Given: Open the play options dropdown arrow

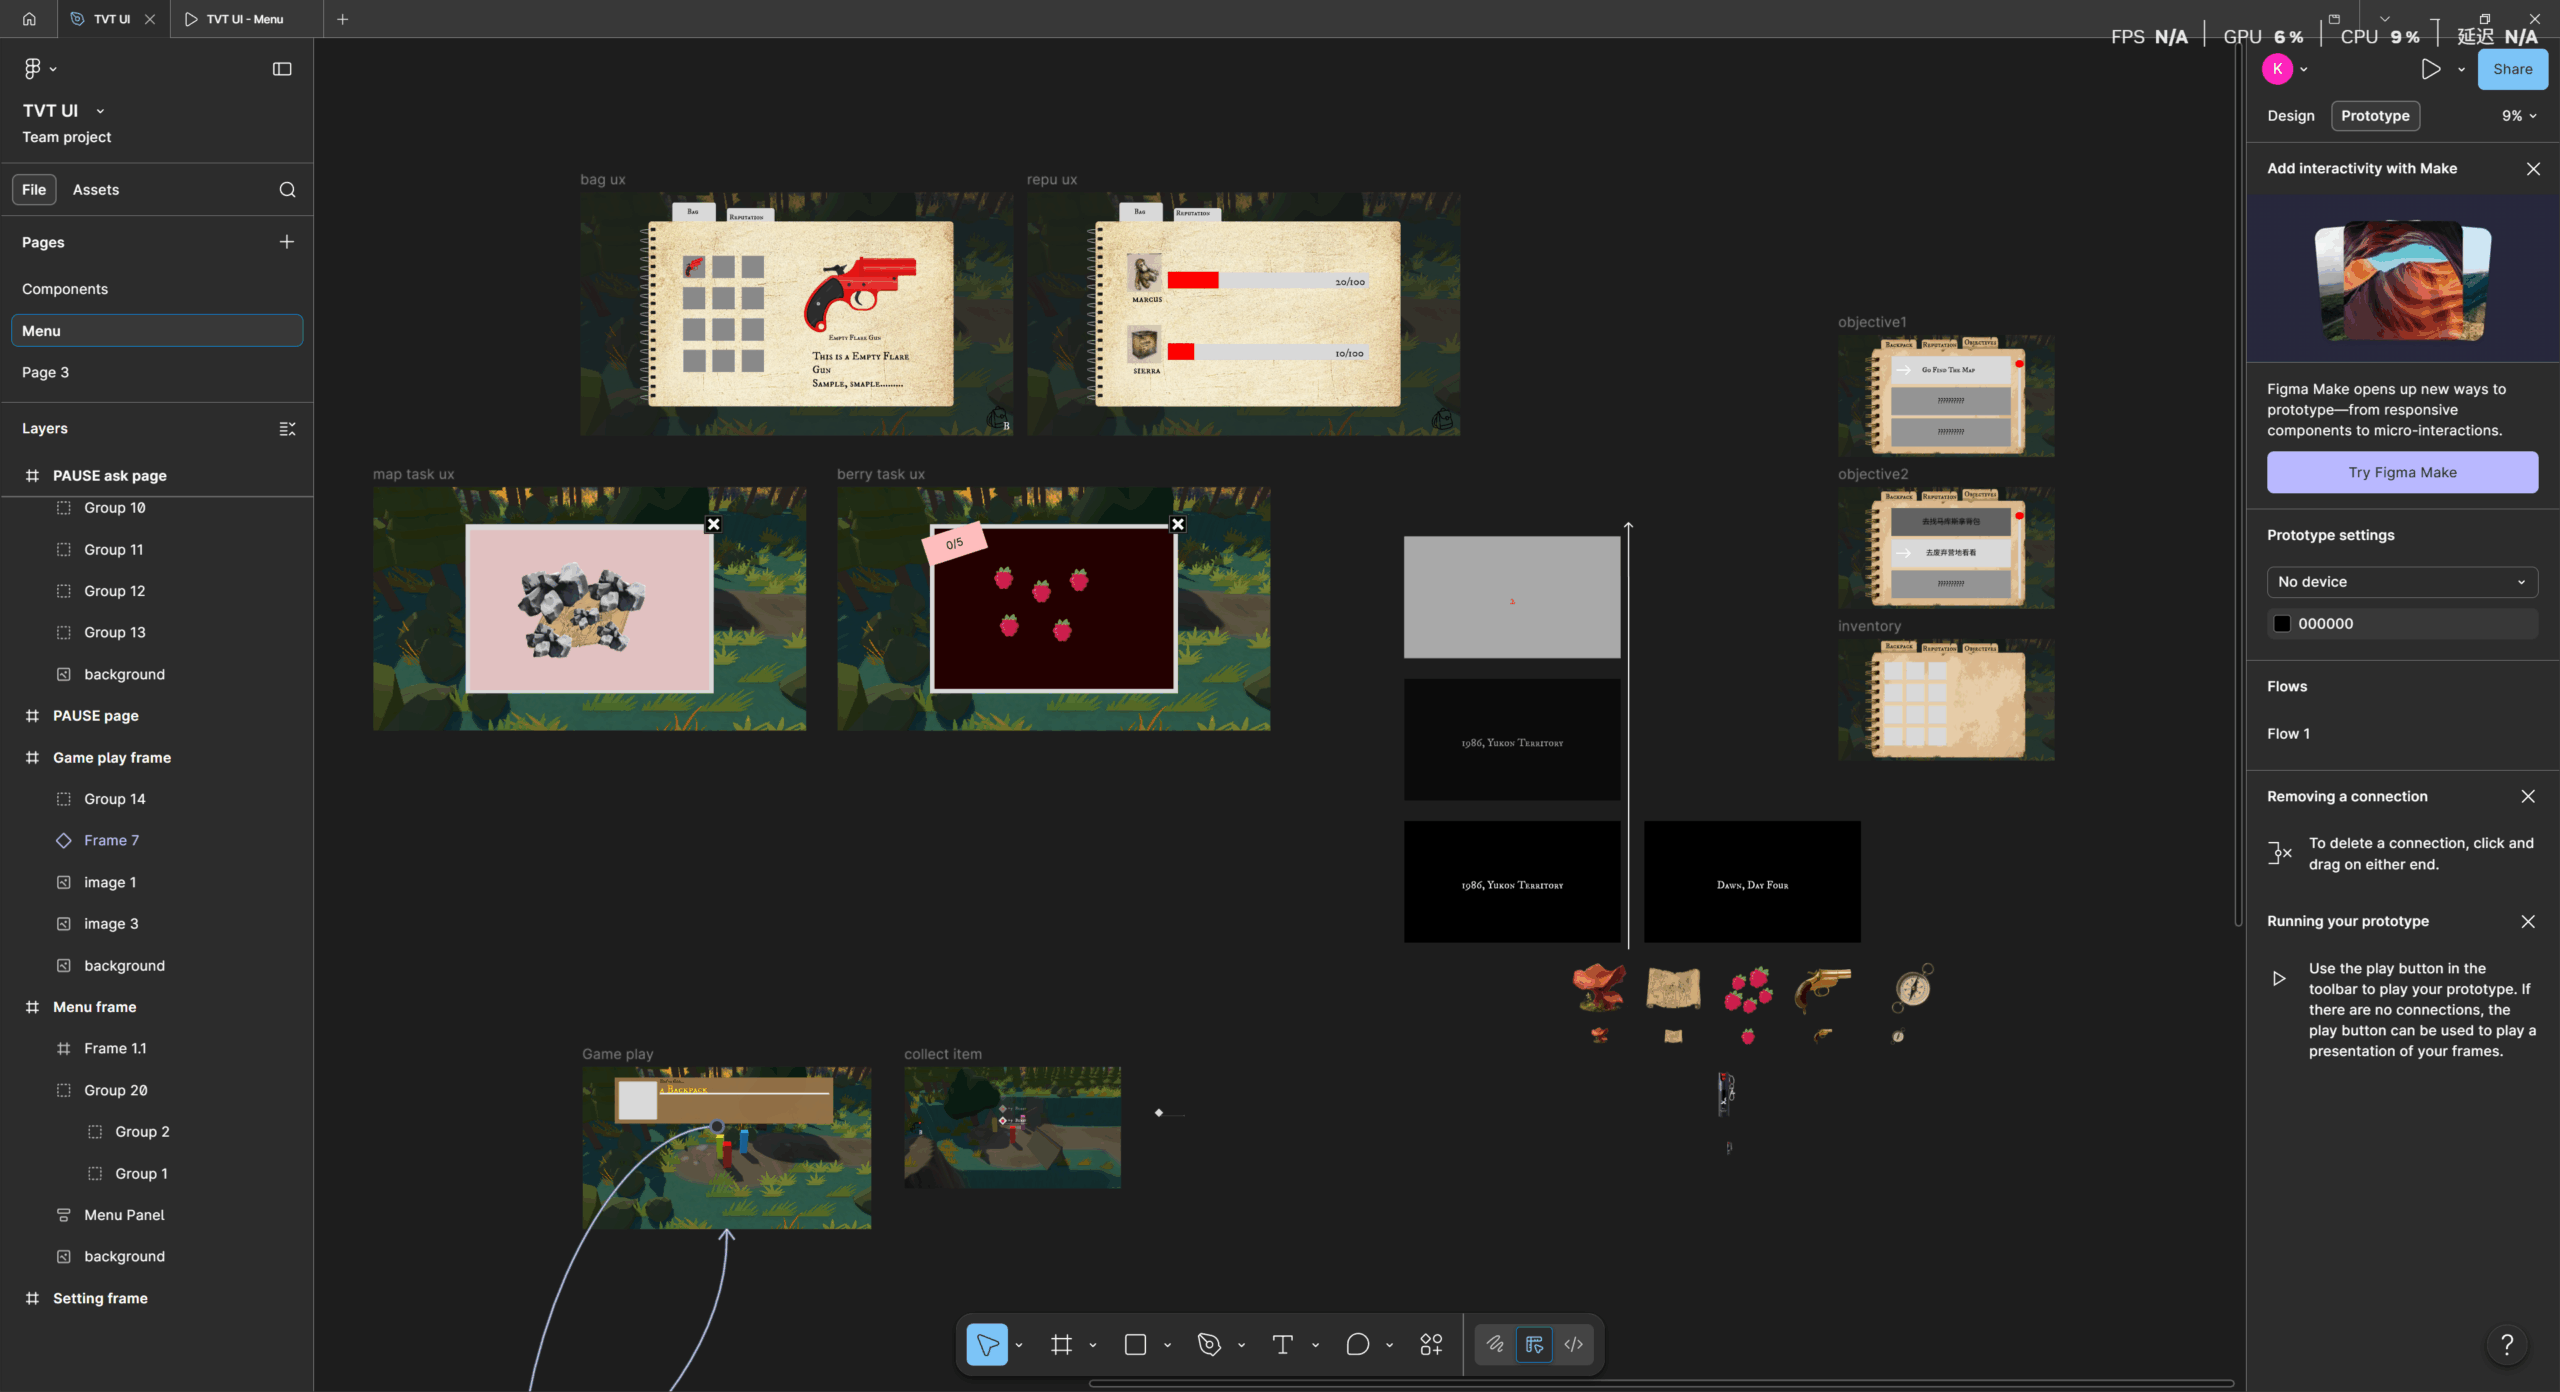Looking at the screenshot, I should click(2461, 70).
